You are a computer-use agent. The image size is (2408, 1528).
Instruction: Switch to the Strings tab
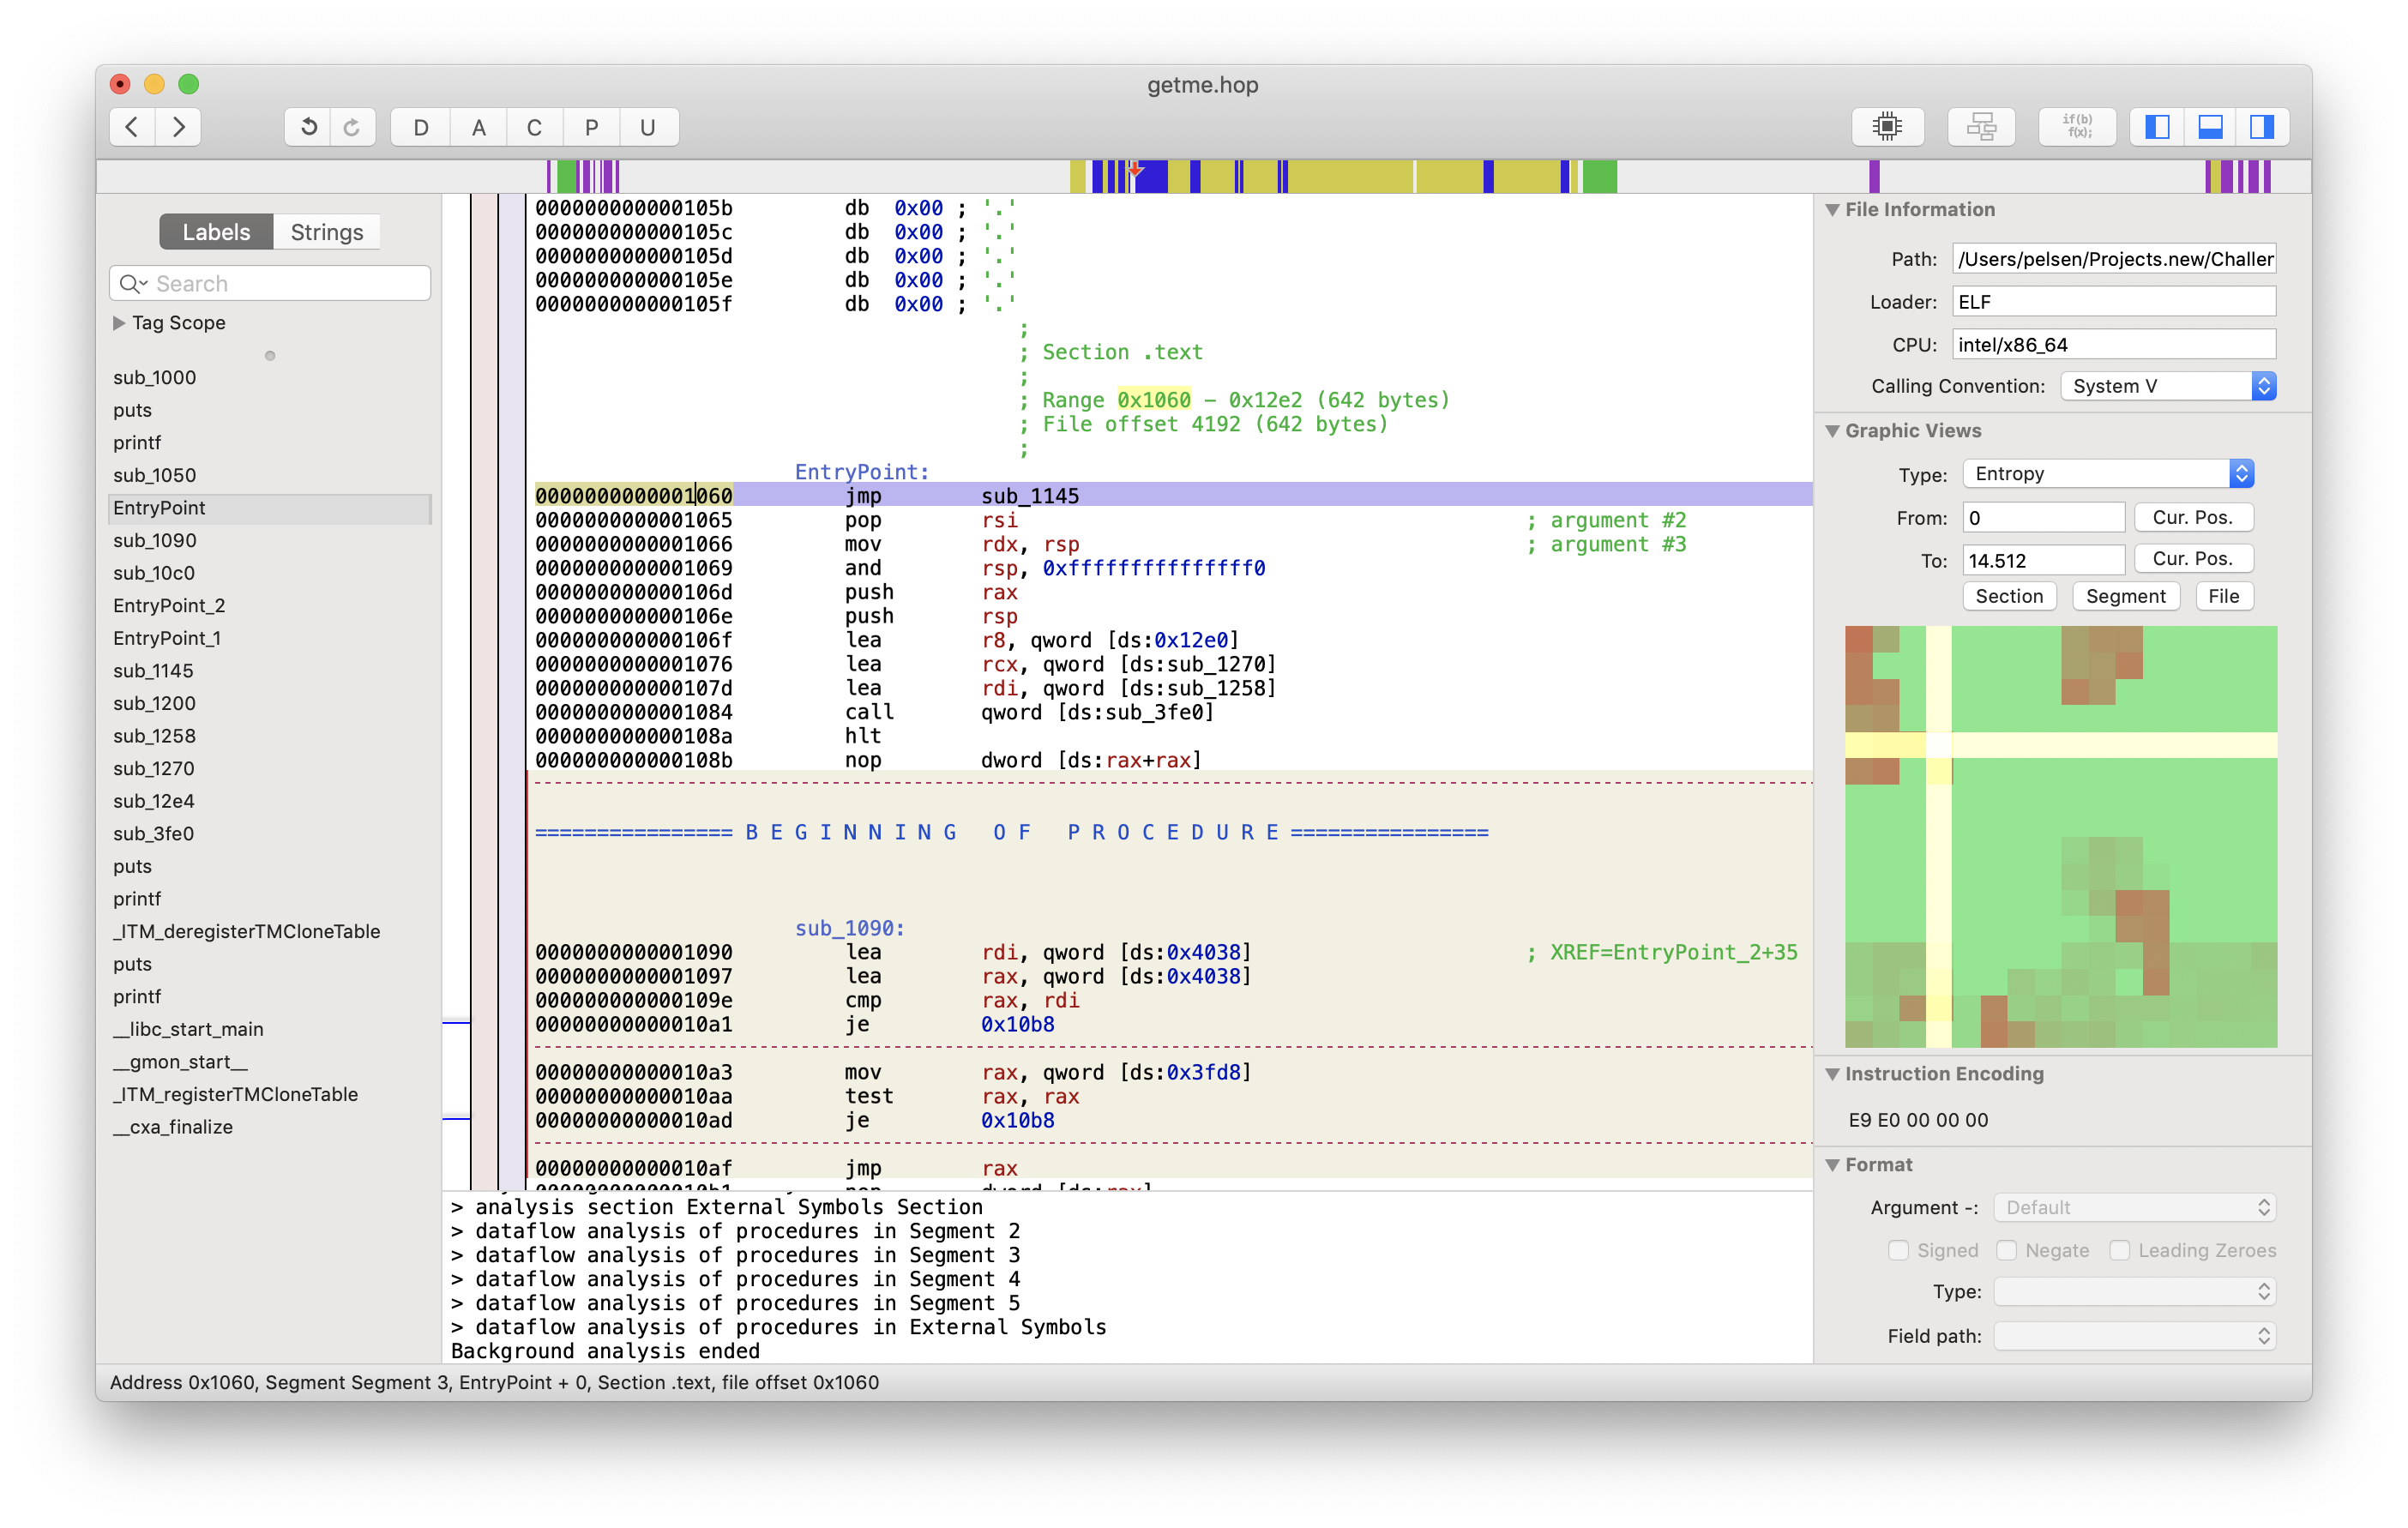pyautogui.click(x=326, y=232)
